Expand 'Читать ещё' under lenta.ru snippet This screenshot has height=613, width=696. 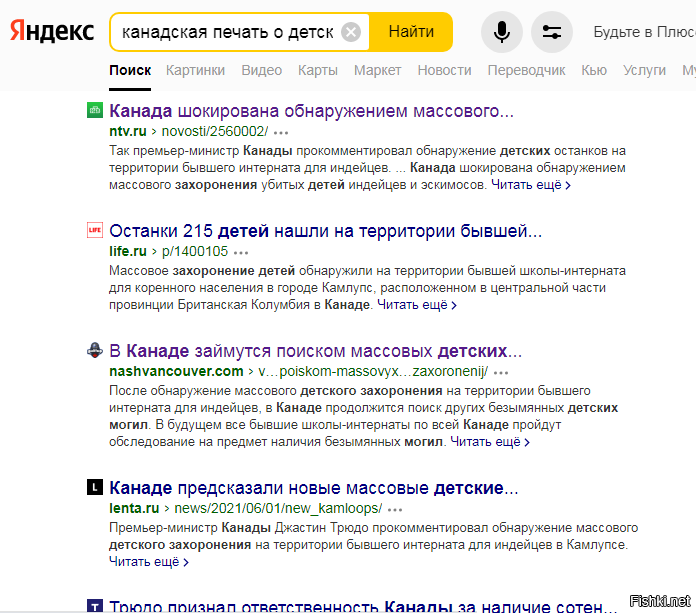pyautogui.click(x=149, y=562)
